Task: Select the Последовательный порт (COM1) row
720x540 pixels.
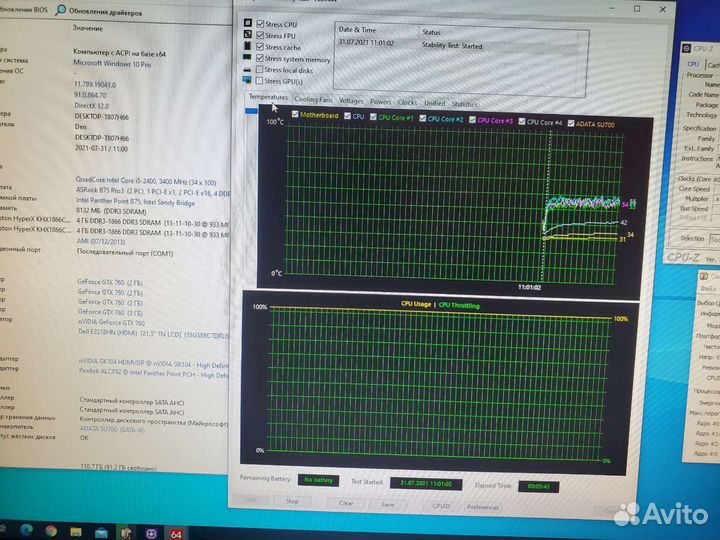Action: pos(124,252)
